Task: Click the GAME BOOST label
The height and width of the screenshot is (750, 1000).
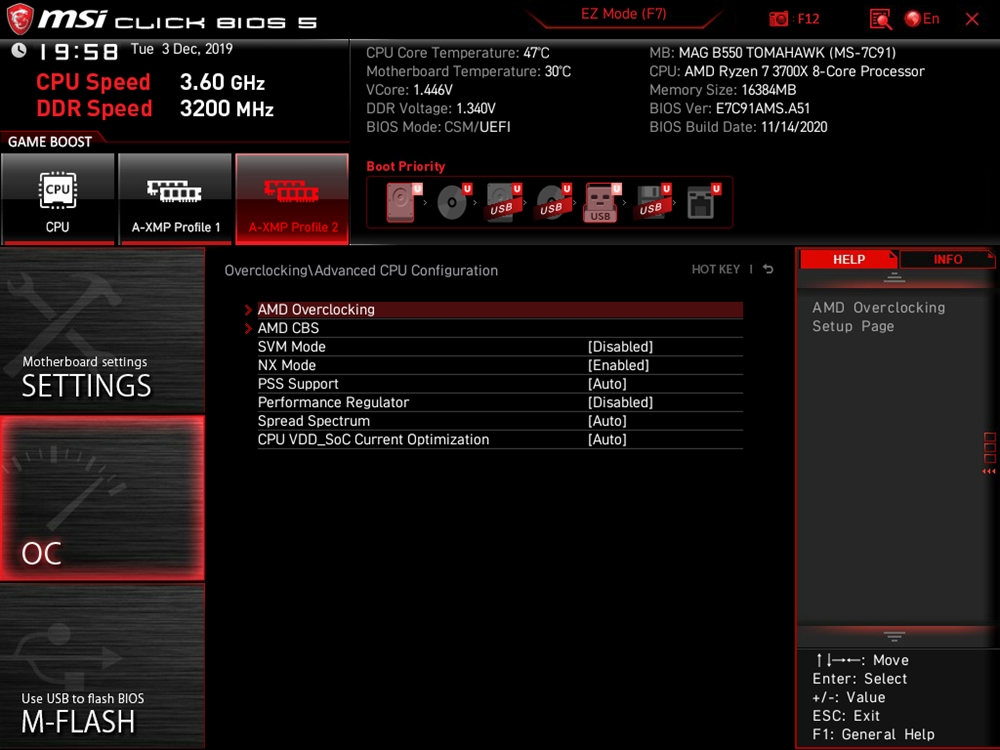Action: point(50,142)
